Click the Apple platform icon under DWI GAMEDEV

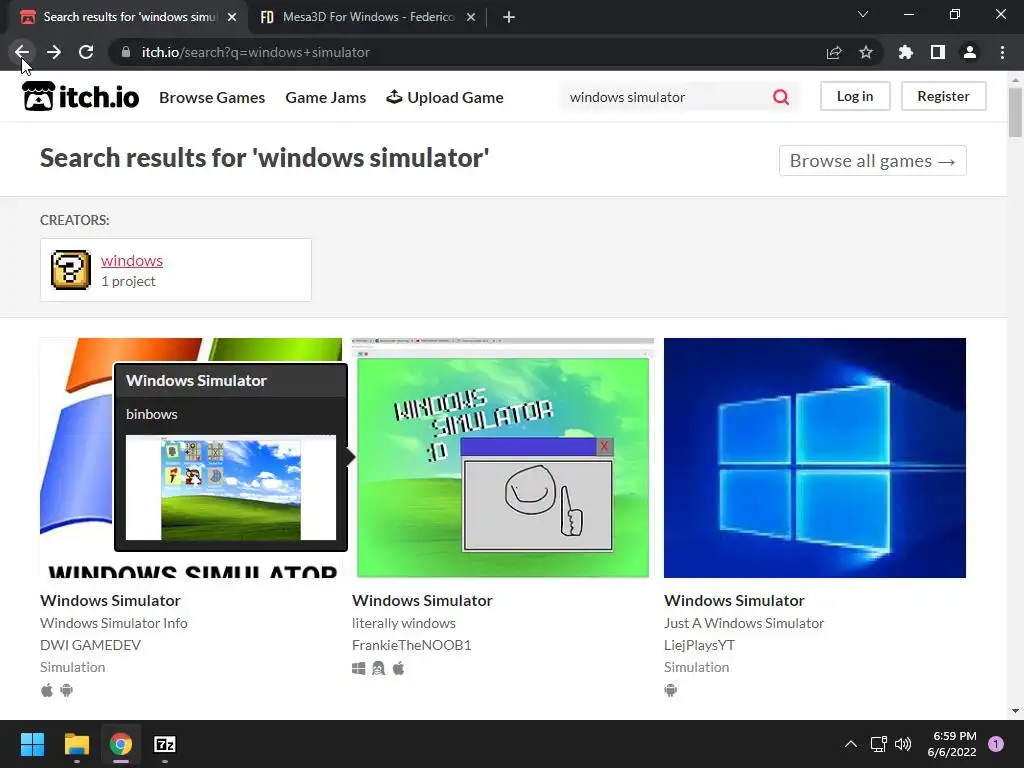46,690
